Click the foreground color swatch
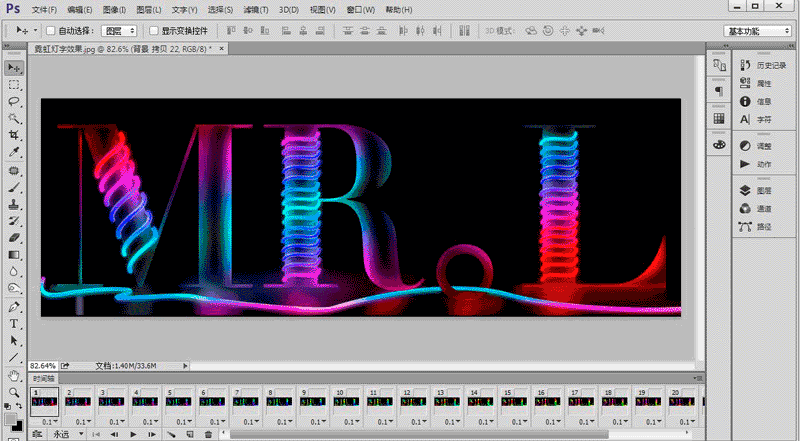Screen dimensions: 800x441 click(x=10, y=419)
